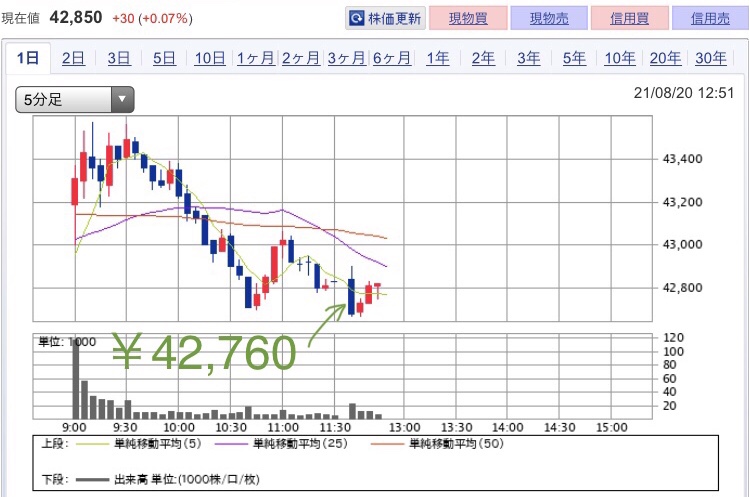
Task: Open the 6ヶ月 chart range
Action: (x=392, y=58)
